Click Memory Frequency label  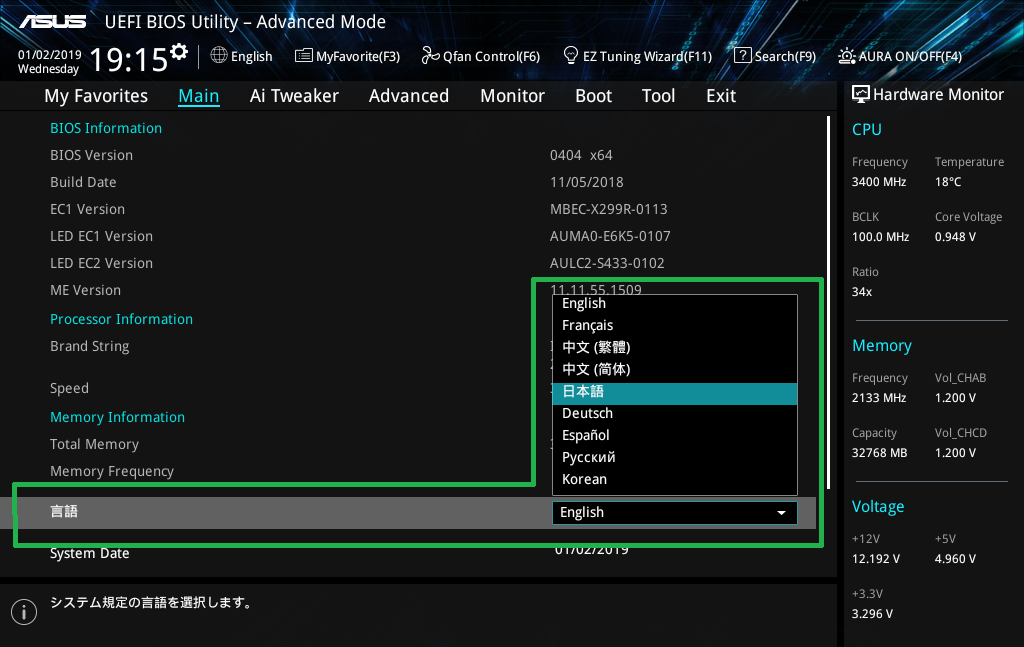112,471
